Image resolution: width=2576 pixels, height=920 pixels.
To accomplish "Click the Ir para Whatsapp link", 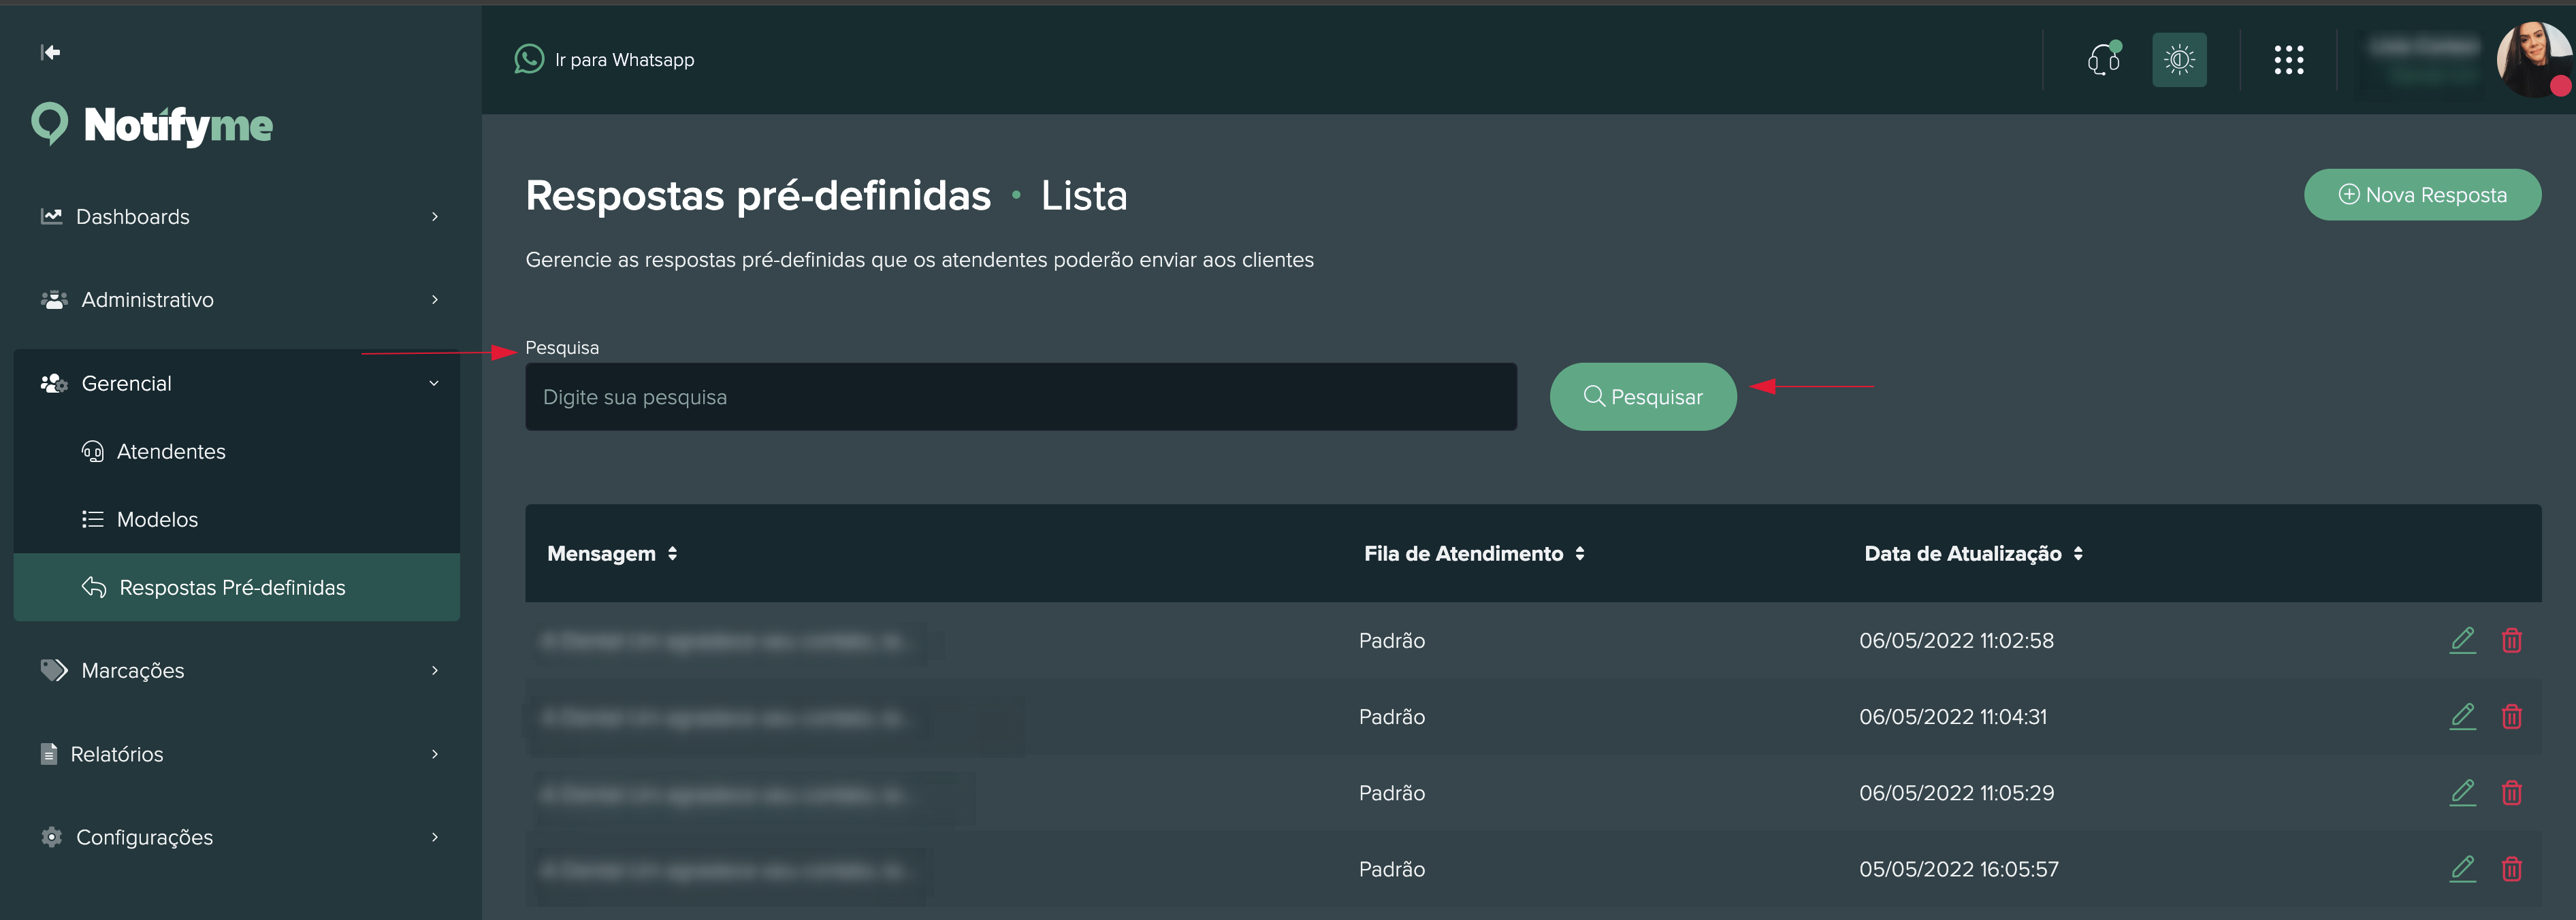I will pyautogui.click(x=605, y=60).
